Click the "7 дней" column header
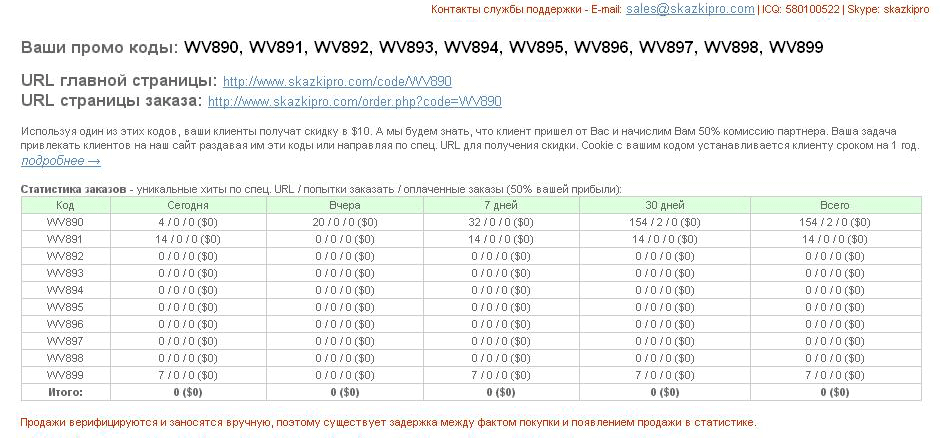This screenshot has width=940, height=444. [501, 205]
